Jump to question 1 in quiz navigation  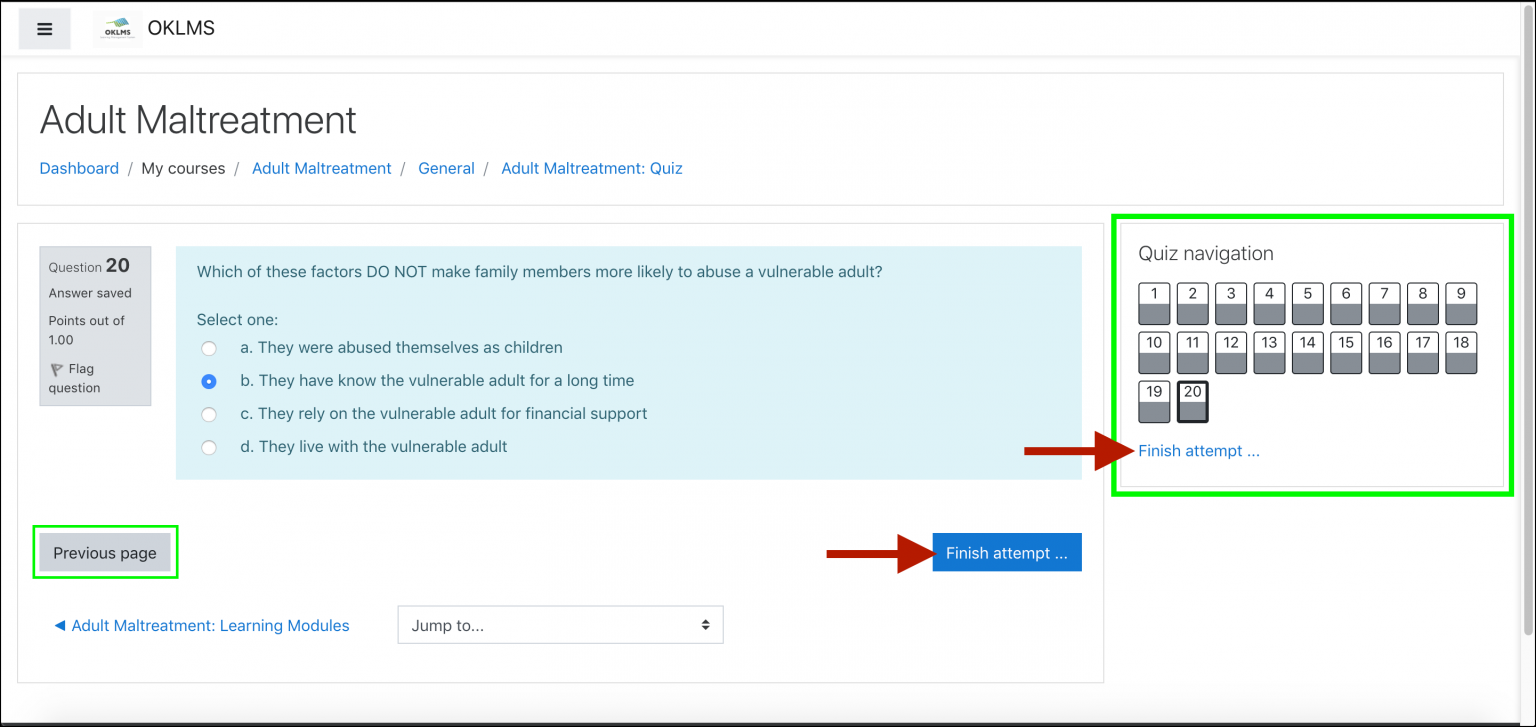pos(1154,304)
